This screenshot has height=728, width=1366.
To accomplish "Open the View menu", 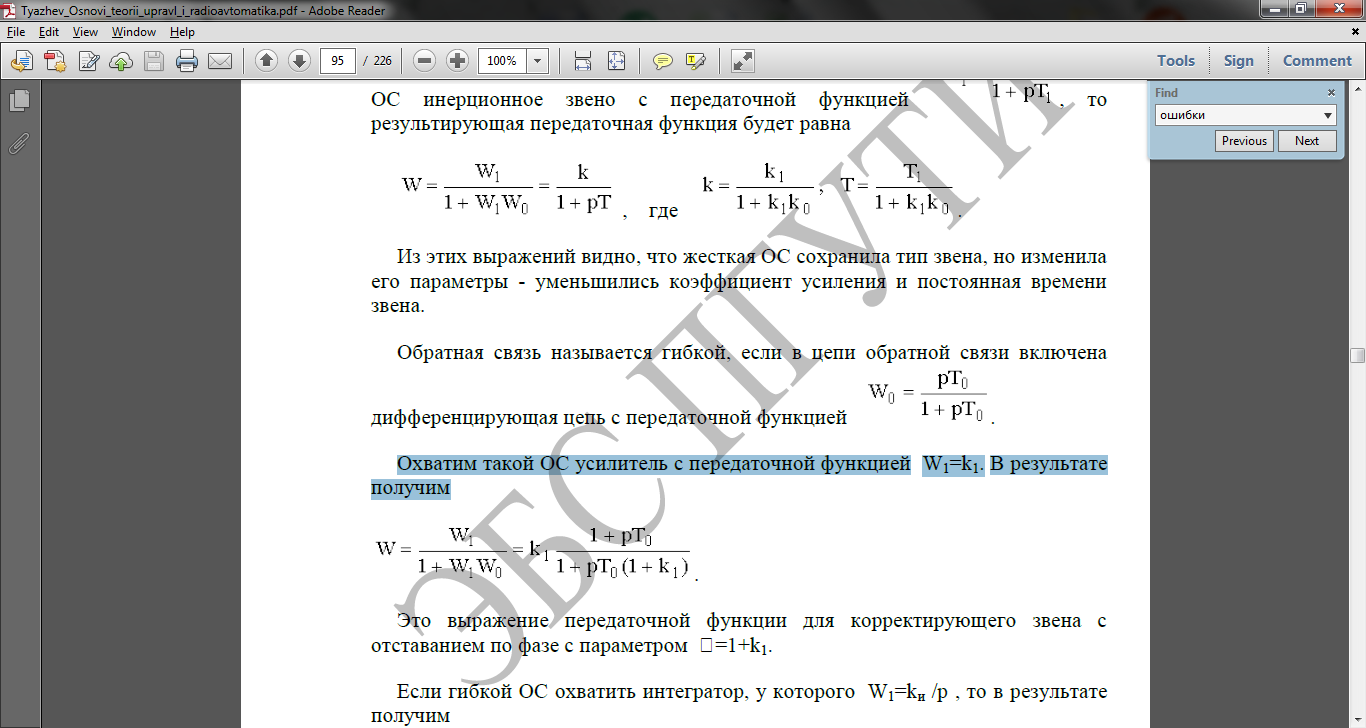I will tap(85, 32).
